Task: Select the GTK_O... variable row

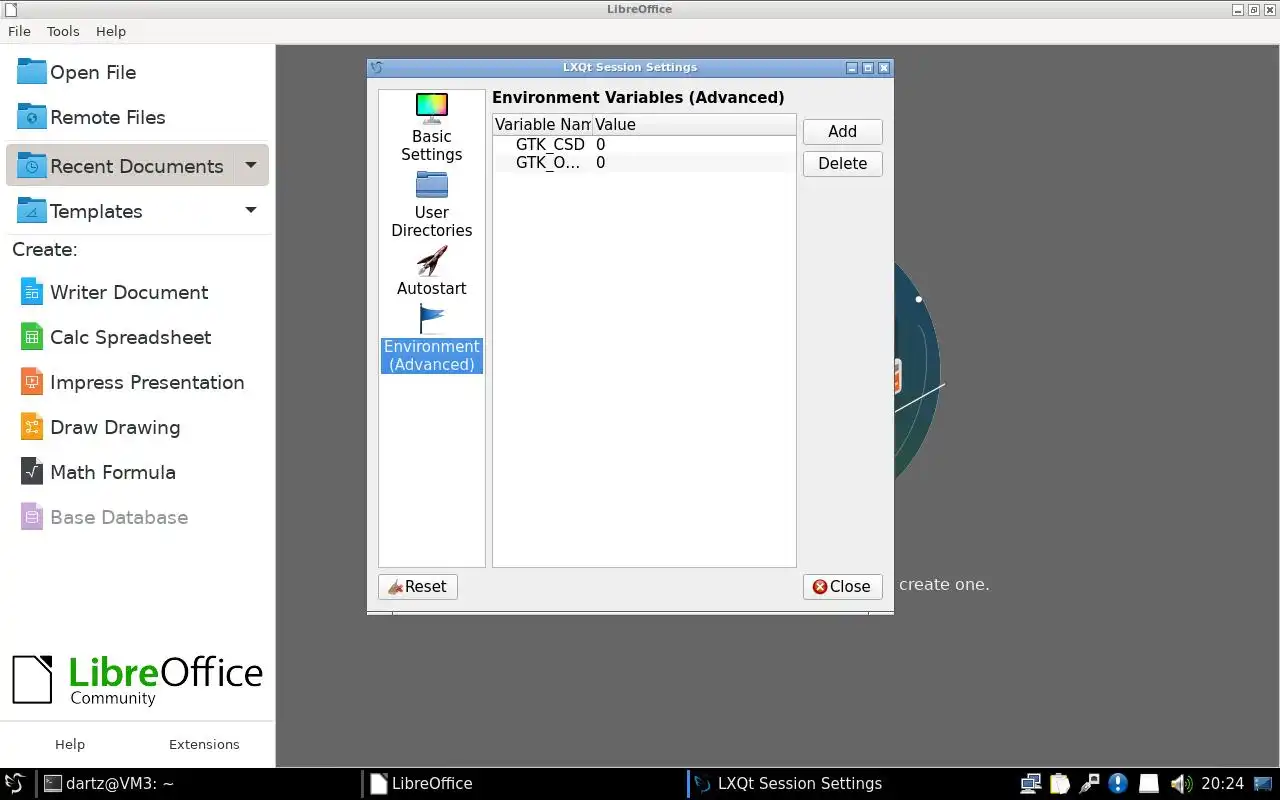Action: [x=644, y=163]
